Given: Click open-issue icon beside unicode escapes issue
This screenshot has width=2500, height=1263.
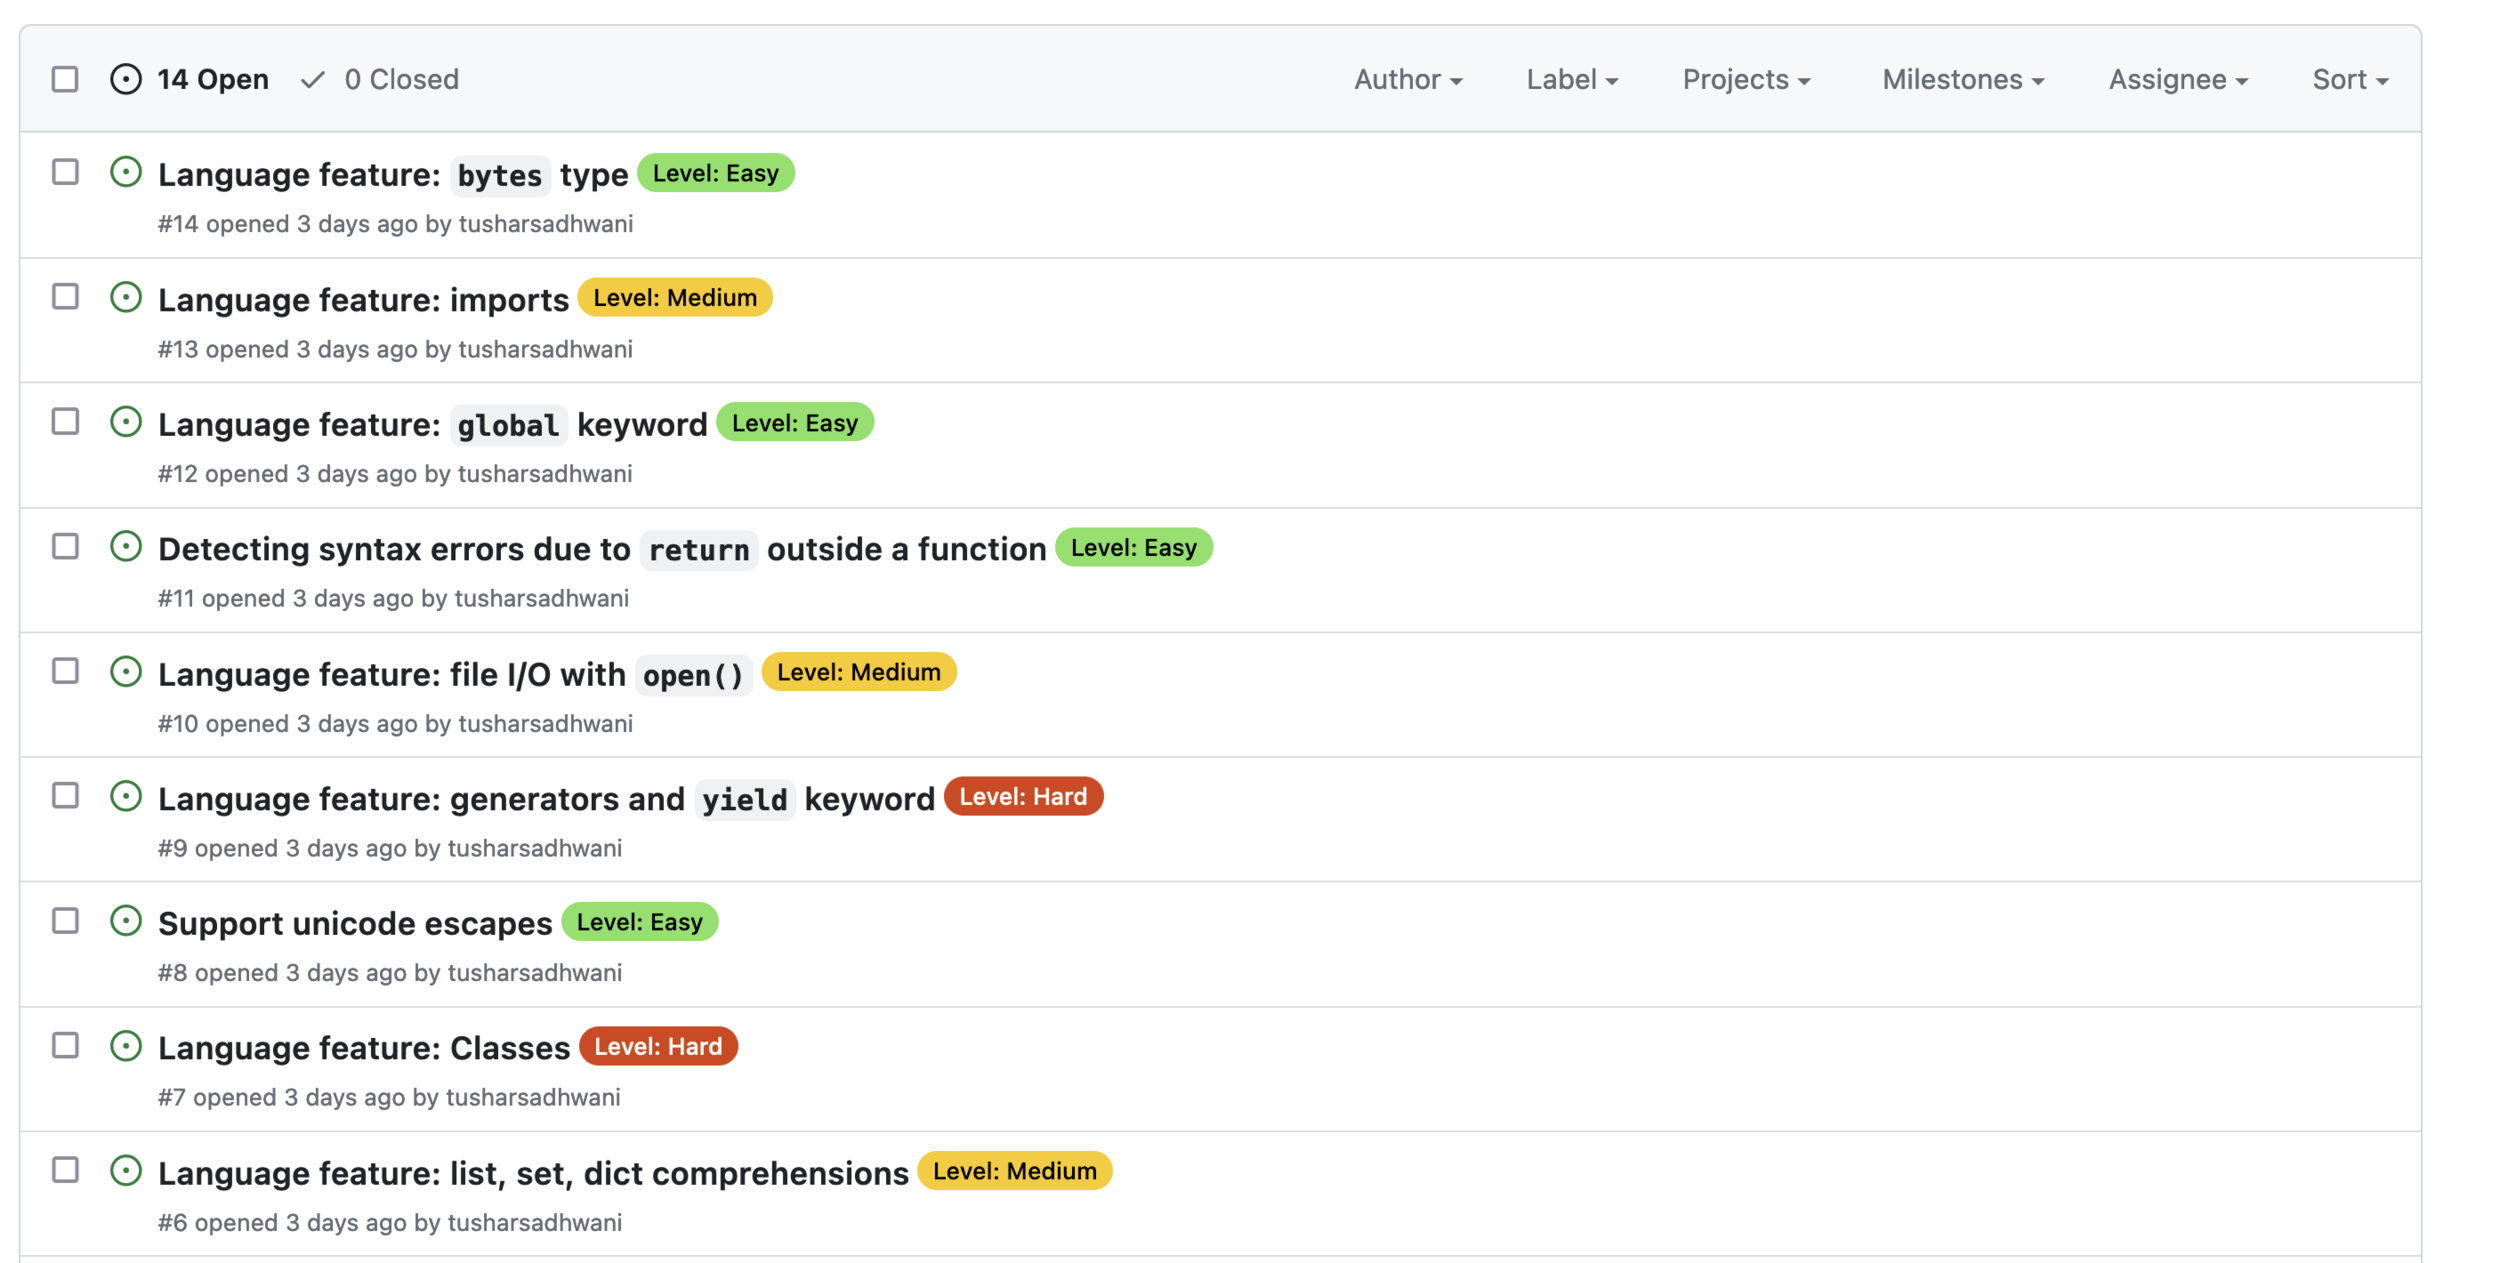Looking at the screenshot, I should pyautogui.click(x=126, y=921).
